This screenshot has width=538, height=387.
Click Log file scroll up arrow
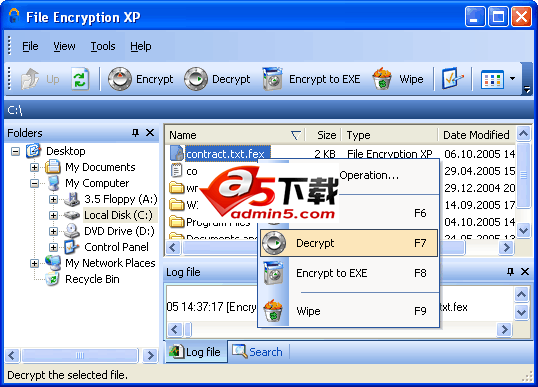pyautogui.click(x=522, y=294)
